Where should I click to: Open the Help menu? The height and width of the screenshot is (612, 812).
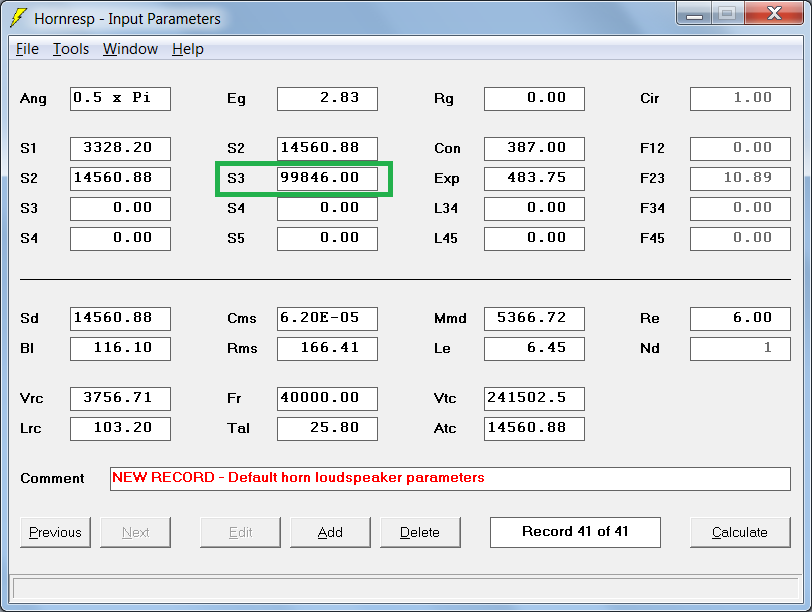tap(187, 49)
